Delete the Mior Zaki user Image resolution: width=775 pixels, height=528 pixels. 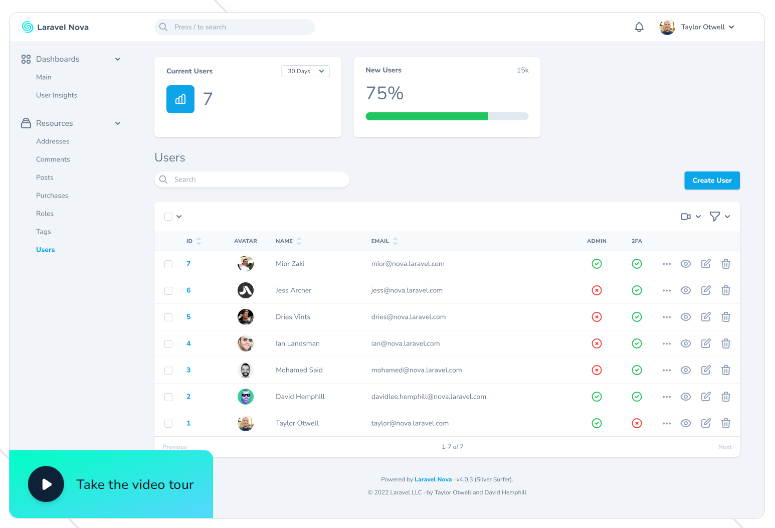726,264
